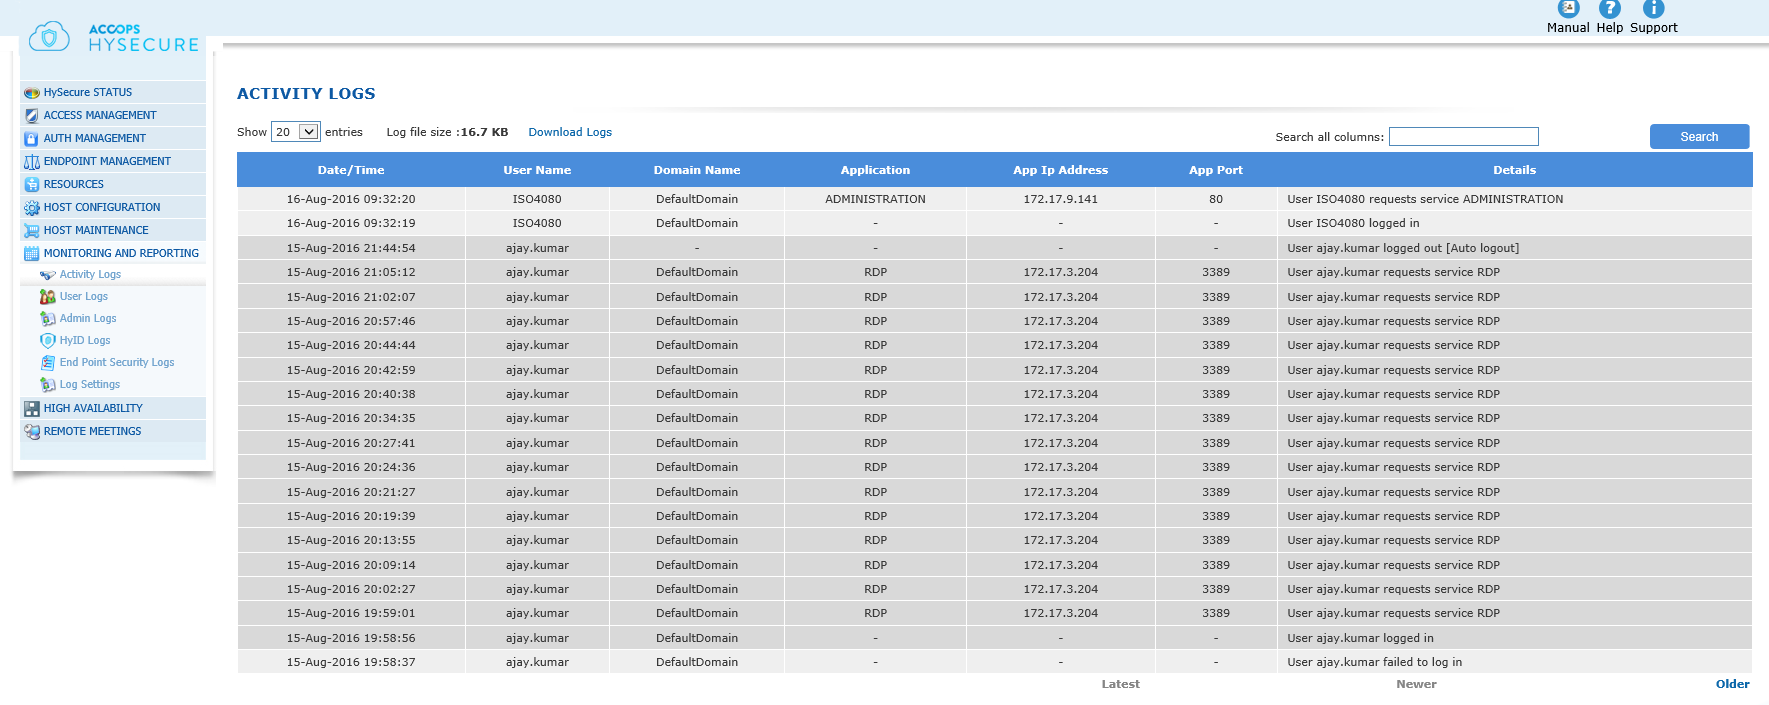Expand HIGH AVAILABILITY menu
Image resolution: width=1769 pixels, height=705 pixels.
click(93, 408)
